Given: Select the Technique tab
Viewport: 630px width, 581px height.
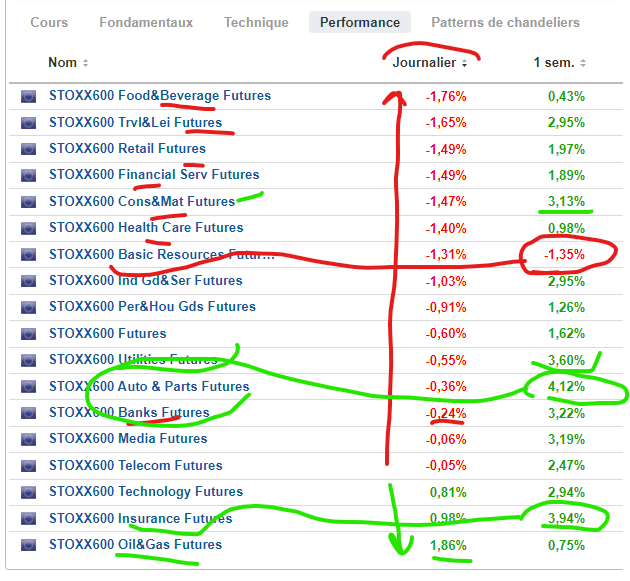Looking at the screenshot, I should click(x=256, y=22).
